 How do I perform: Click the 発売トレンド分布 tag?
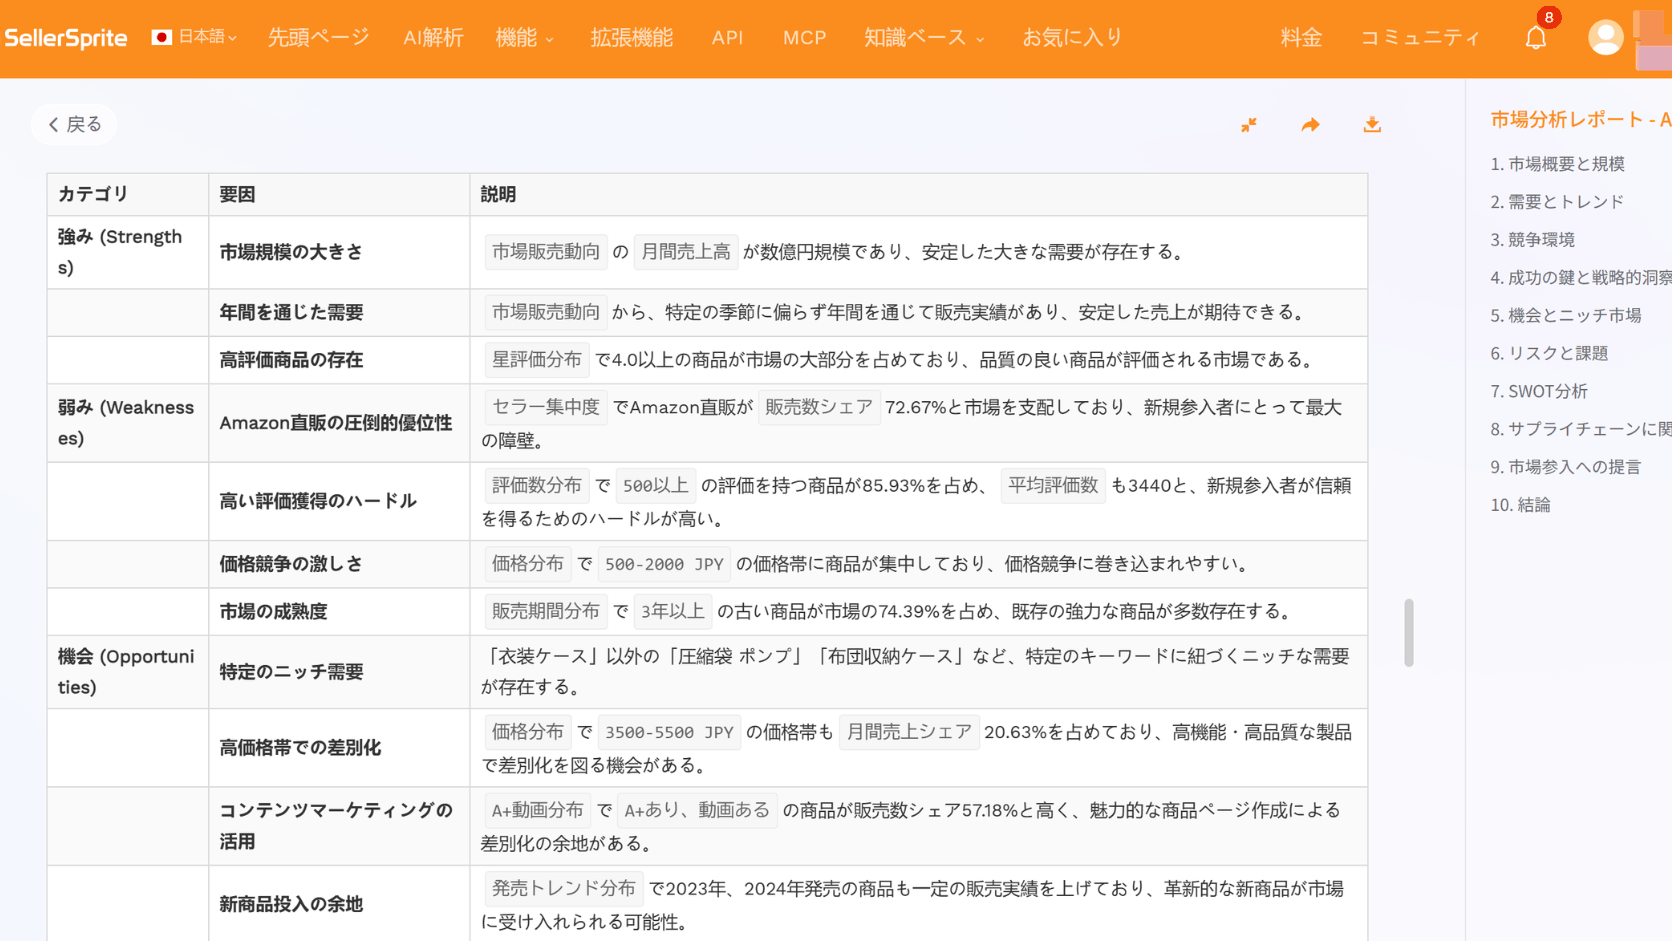click(564, 889)
